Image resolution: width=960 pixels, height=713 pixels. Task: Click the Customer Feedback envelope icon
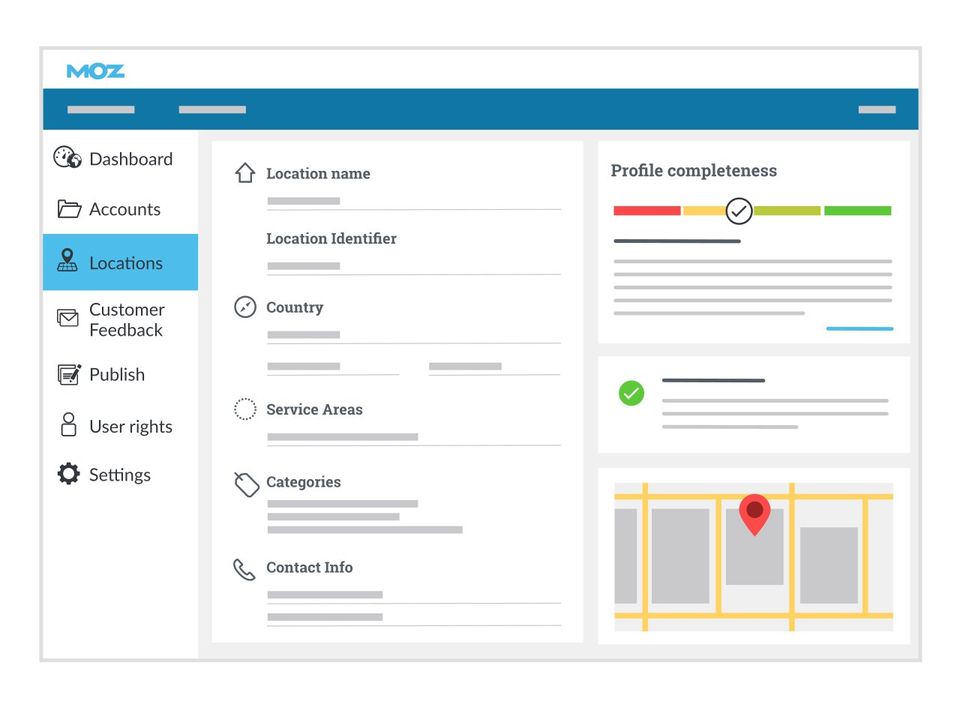(67, 318)
